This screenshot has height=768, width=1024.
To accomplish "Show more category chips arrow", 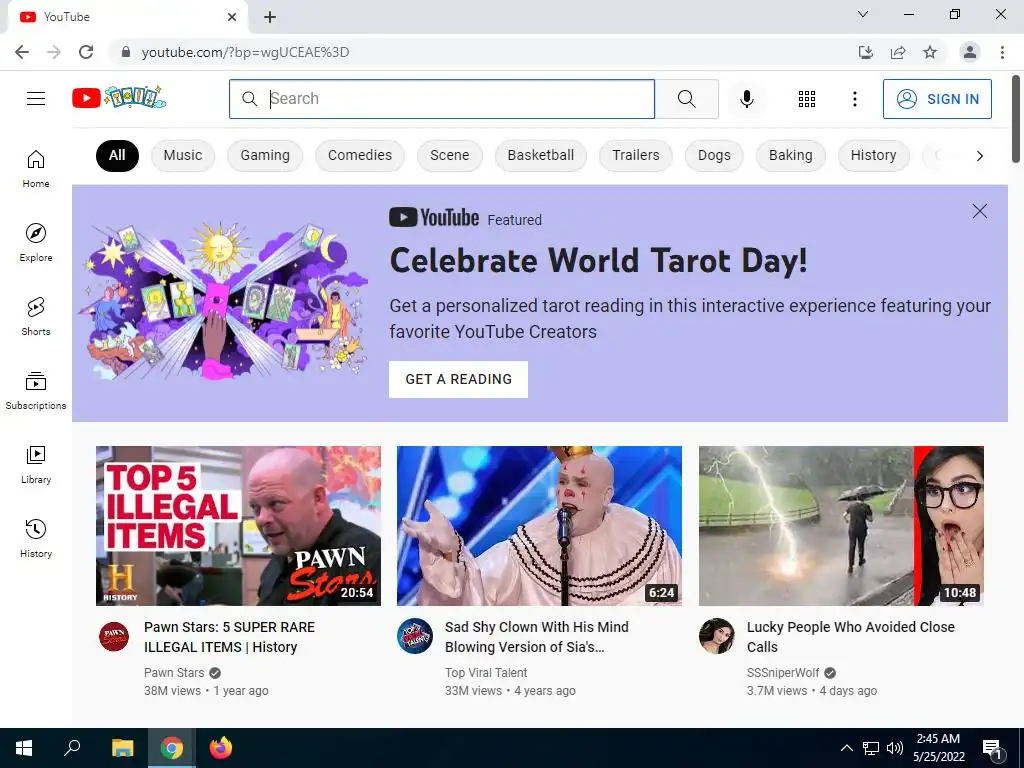I will tap(980, 155).
